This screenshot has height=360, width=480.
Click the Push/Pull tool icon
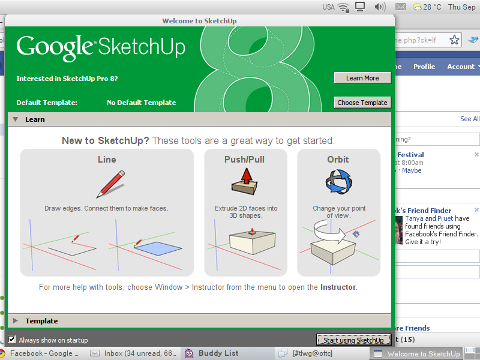(245, 181)
